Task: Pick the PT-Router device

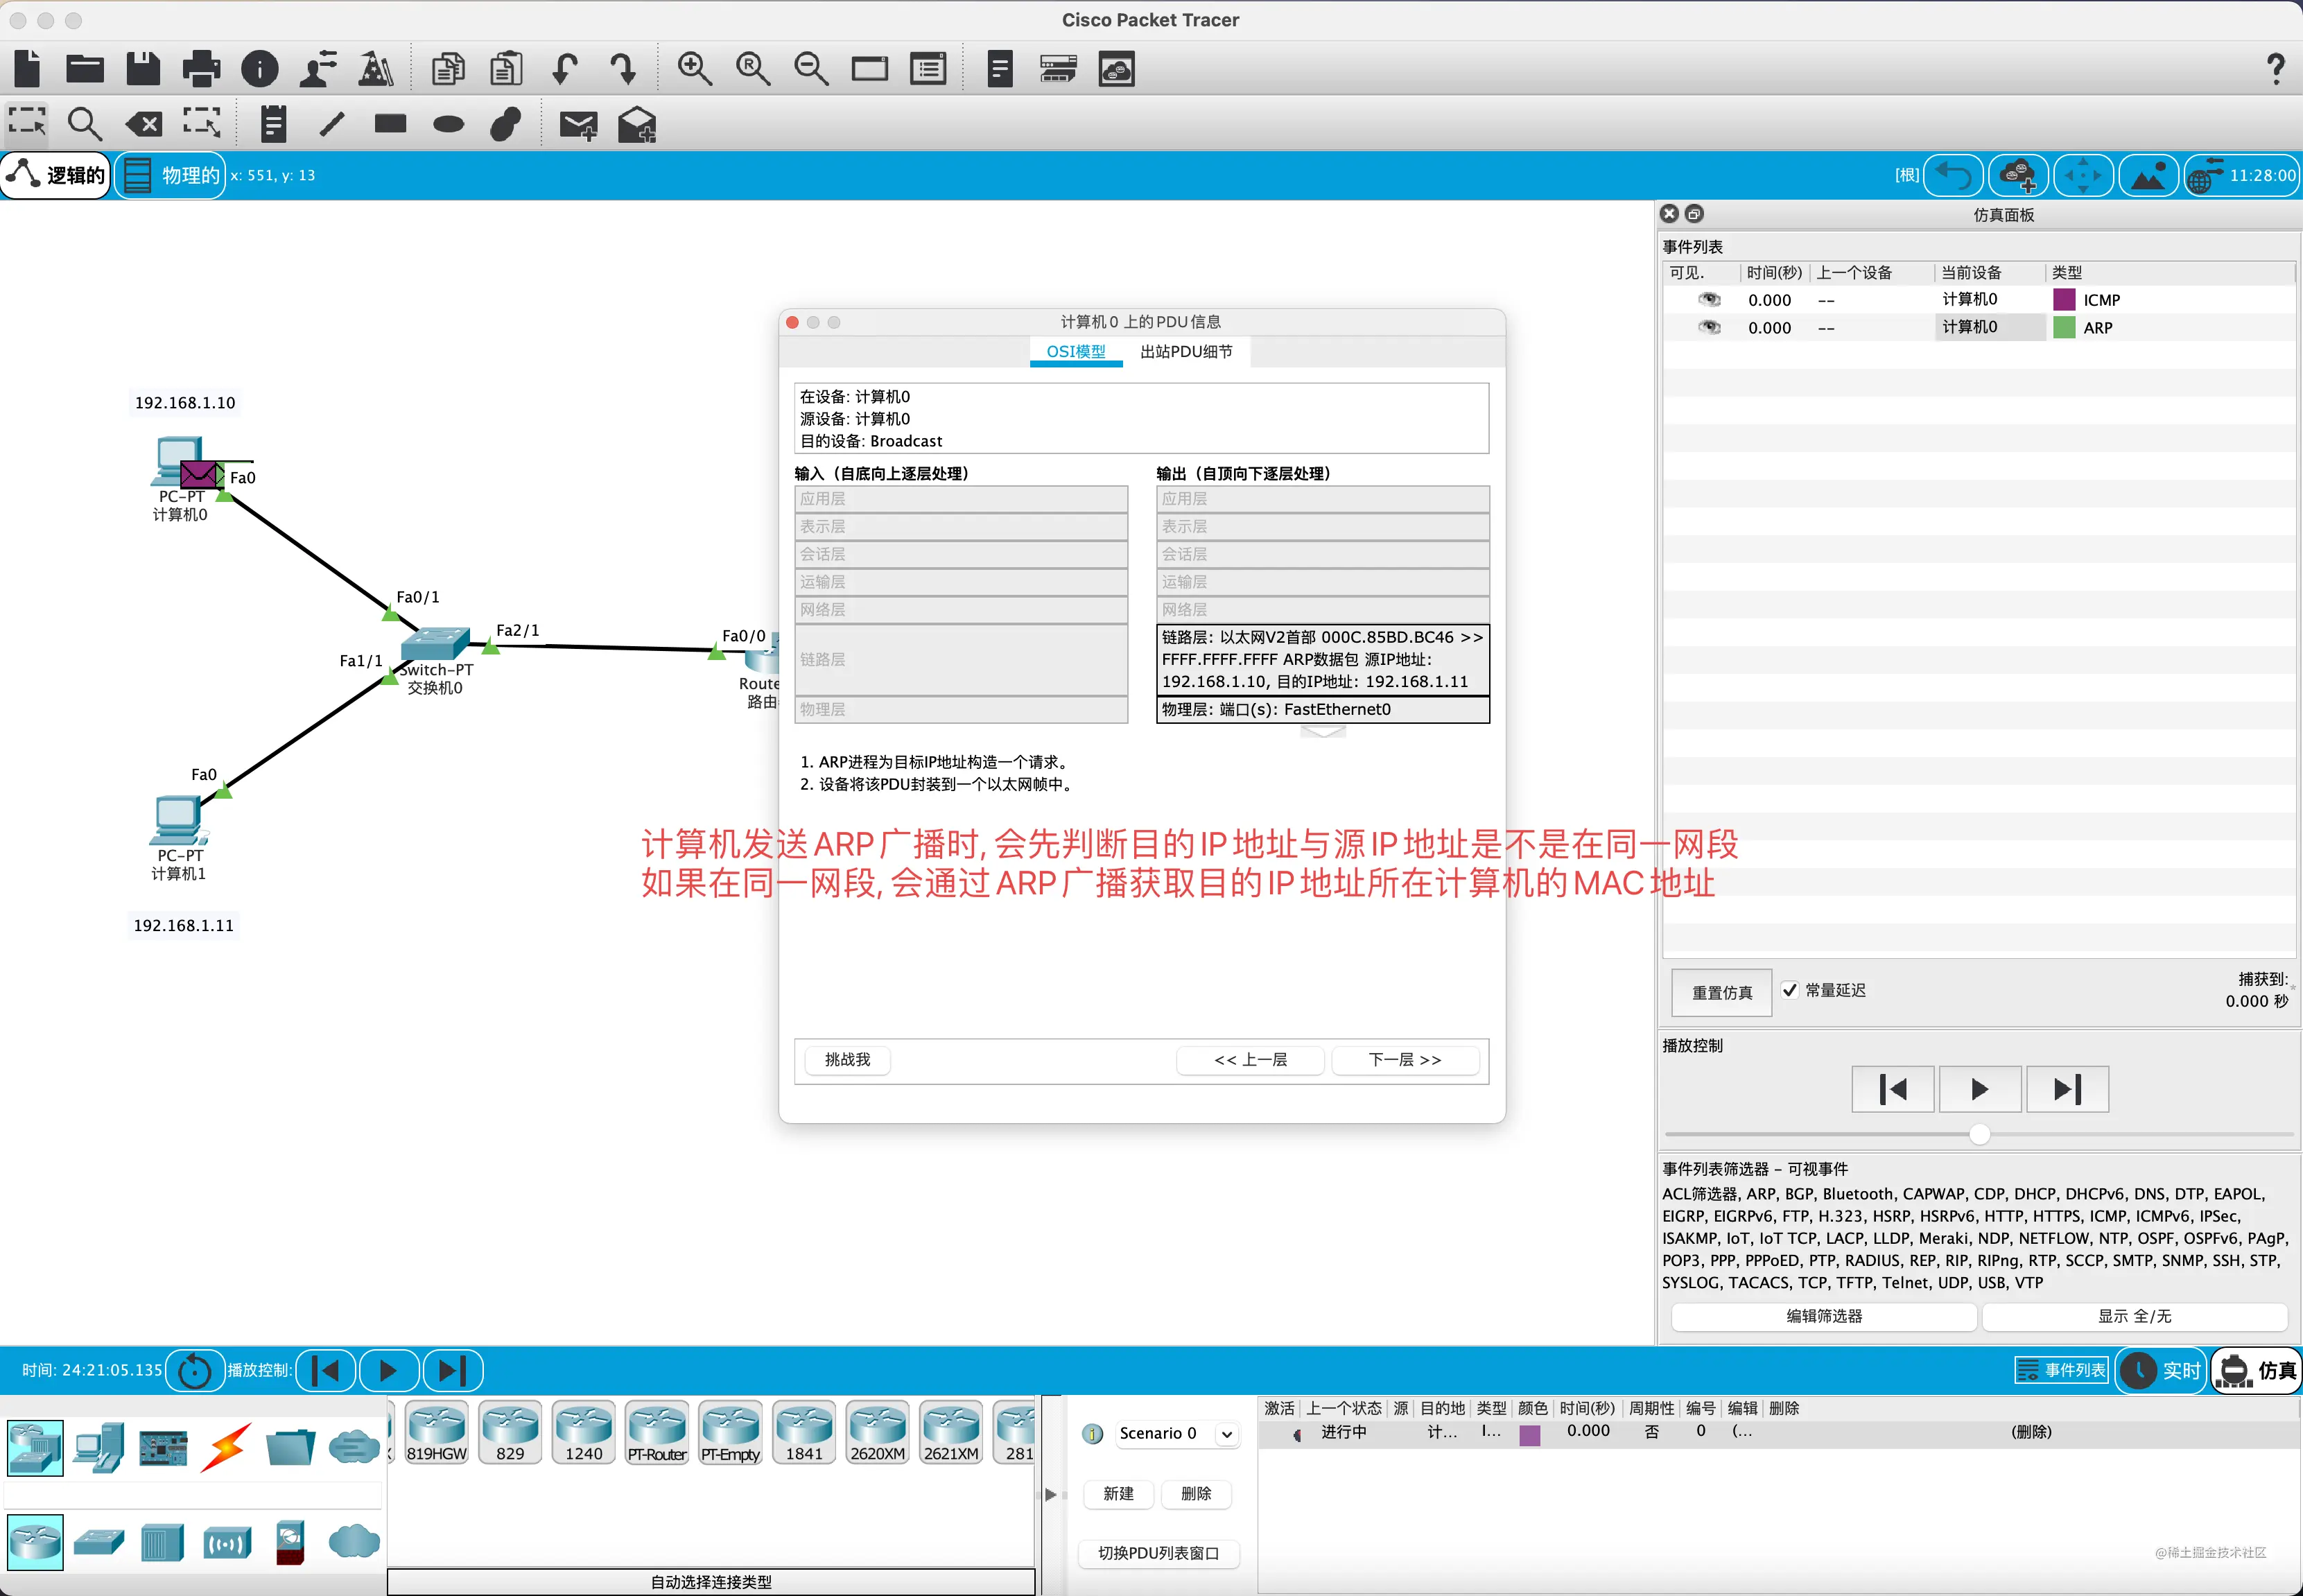Action: [x=657, y=1433]
